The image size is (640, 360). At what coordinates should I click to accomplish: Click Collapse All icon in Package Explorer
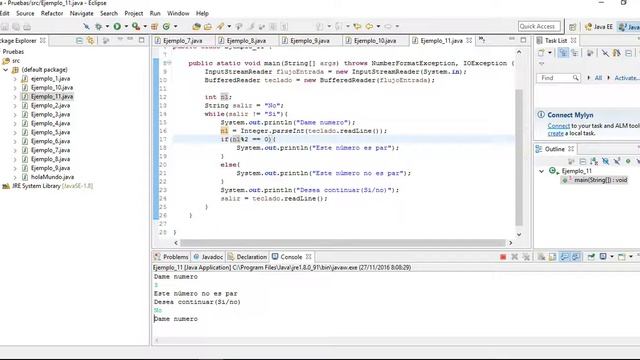[79, 40]
